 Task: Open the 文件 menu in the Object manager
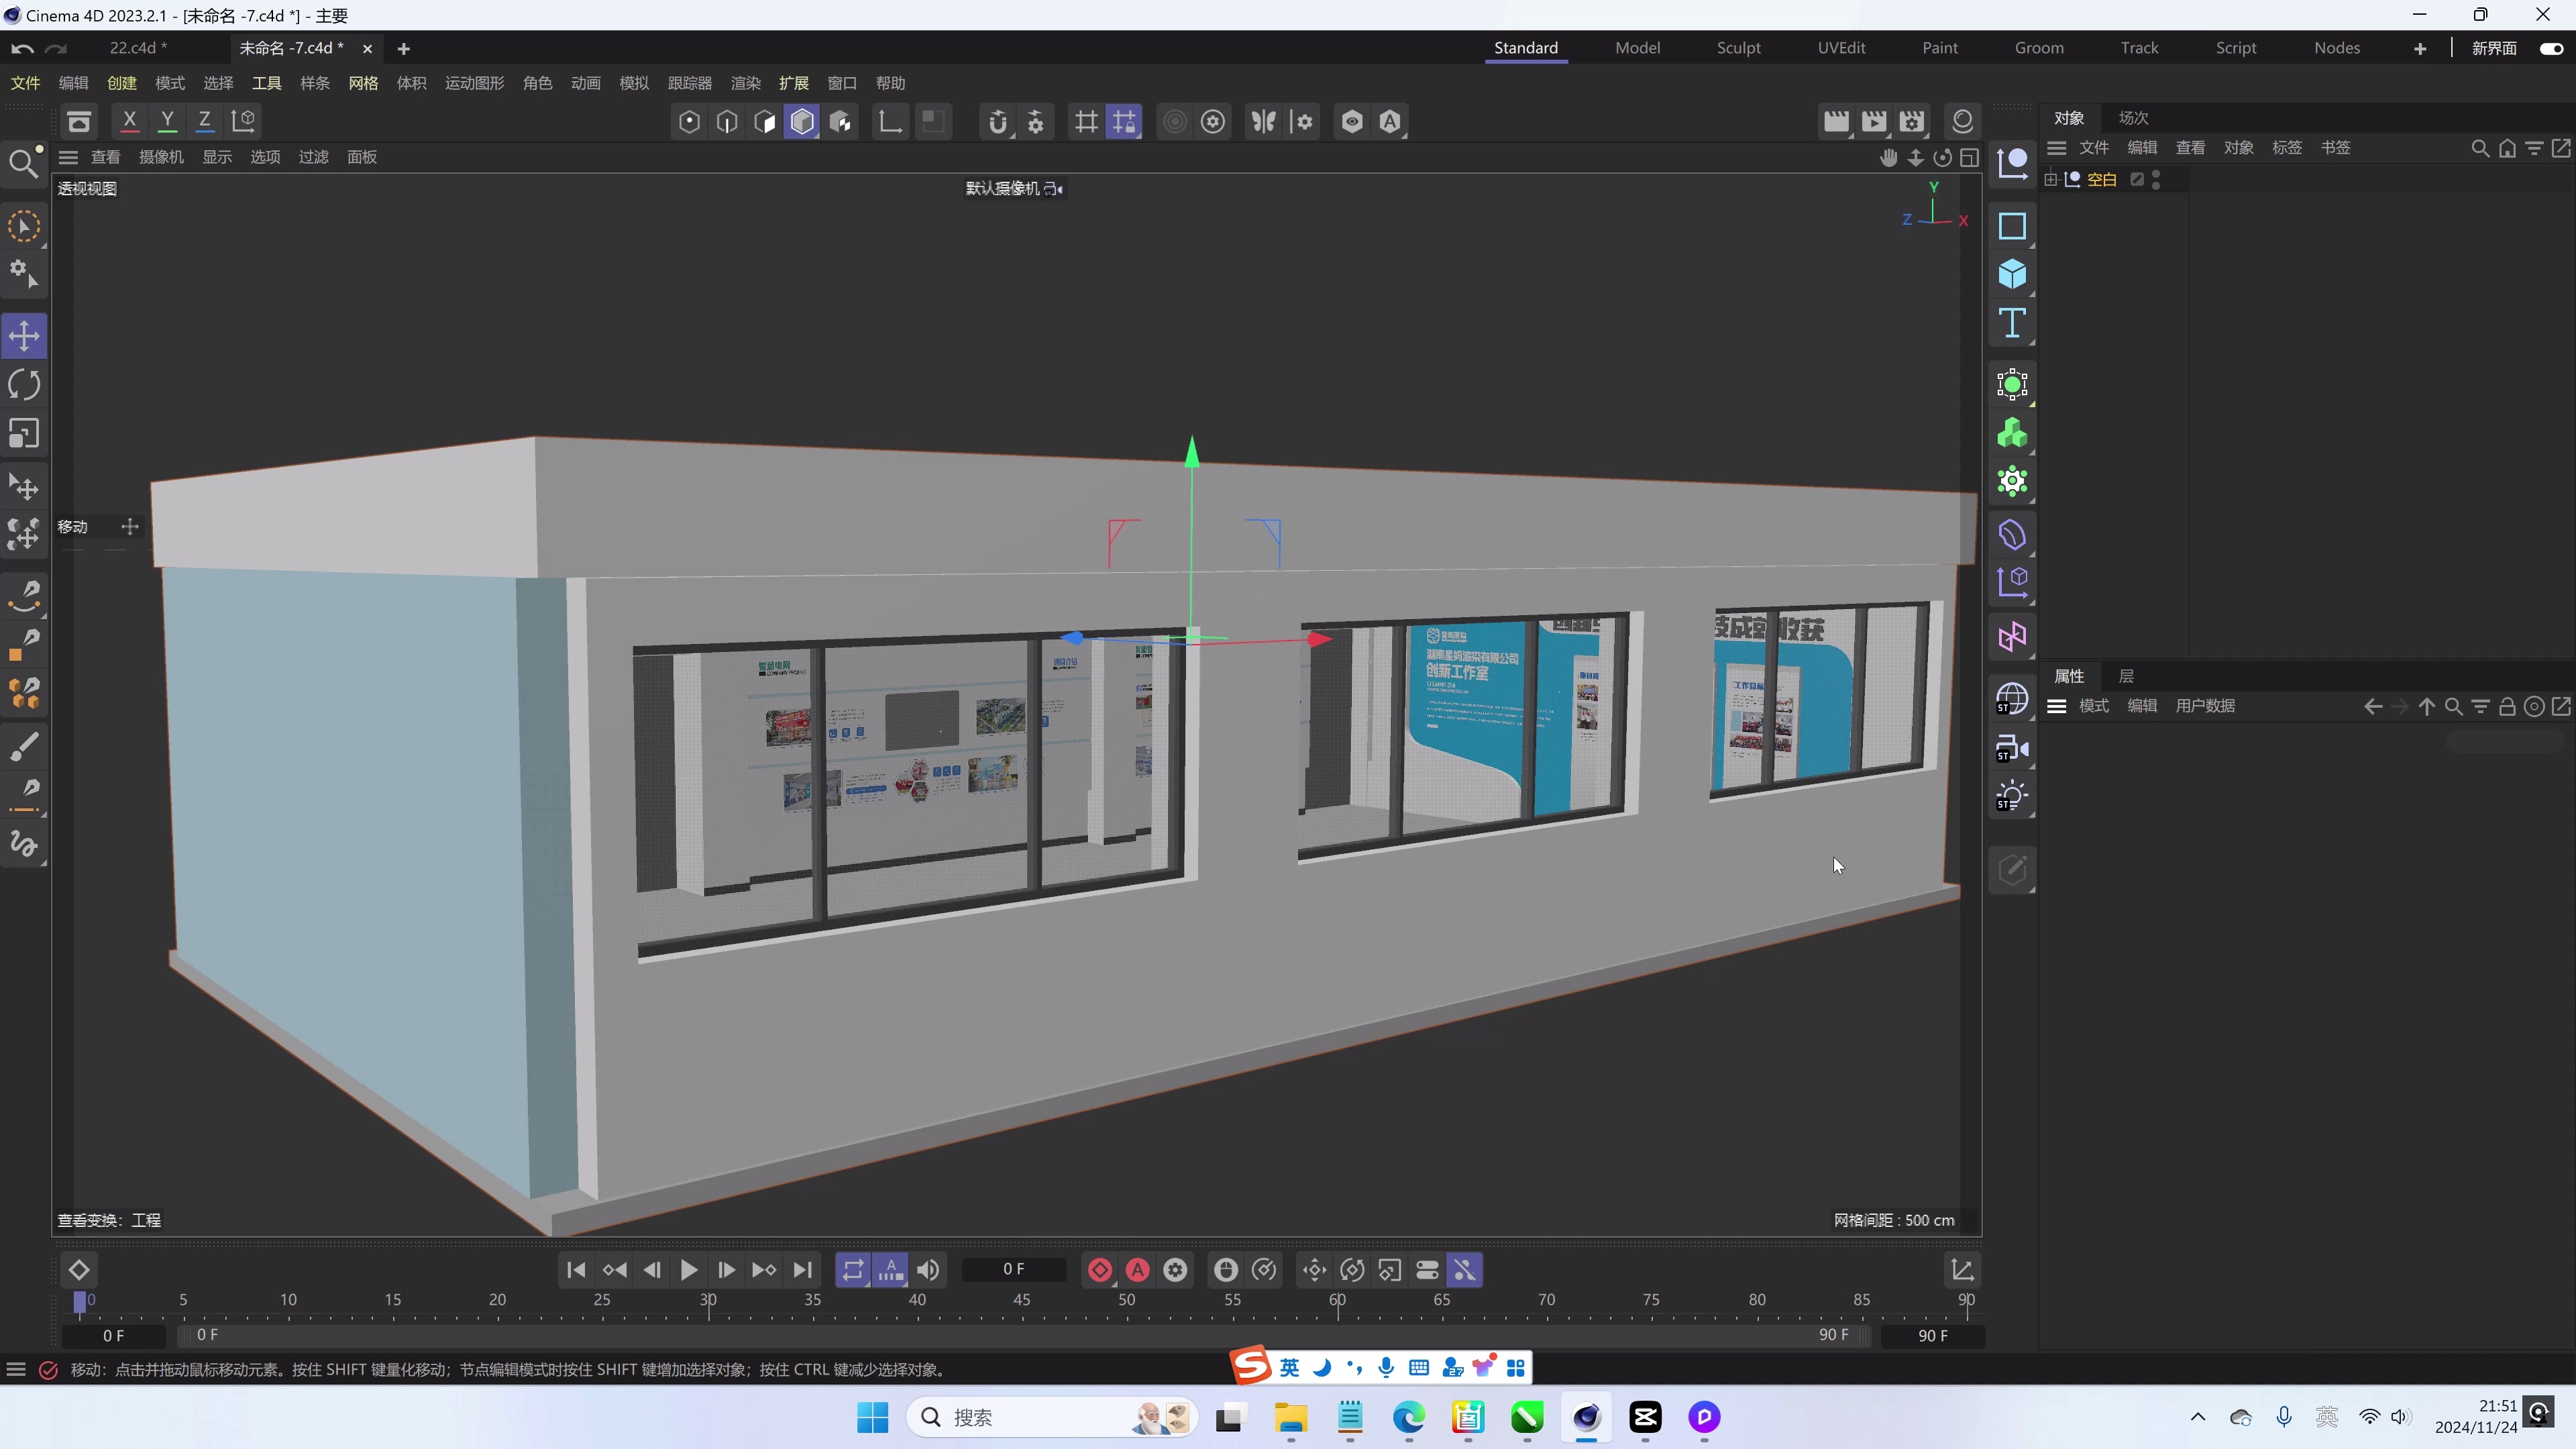[2096, 147]
